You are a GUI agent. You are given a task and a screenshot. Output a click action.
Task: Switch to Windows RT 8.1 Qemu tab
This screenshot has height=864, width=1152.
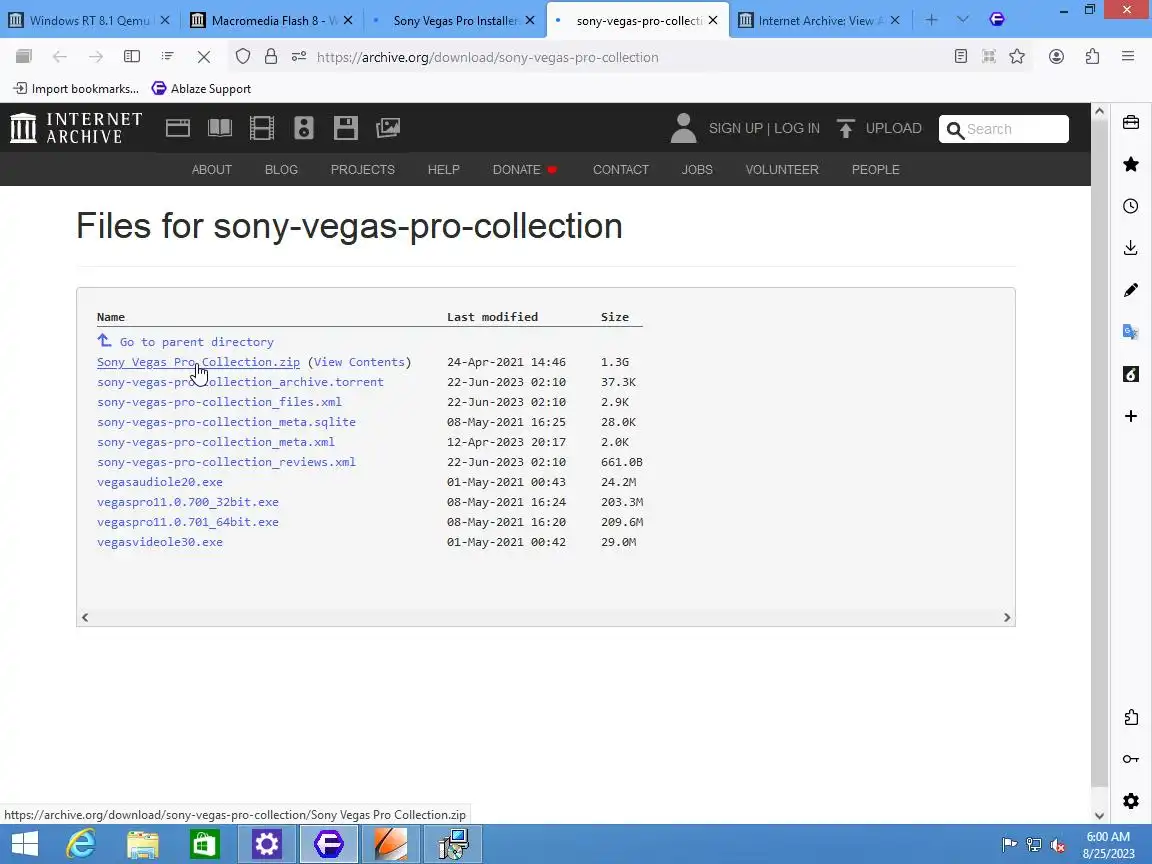[90, 21]
